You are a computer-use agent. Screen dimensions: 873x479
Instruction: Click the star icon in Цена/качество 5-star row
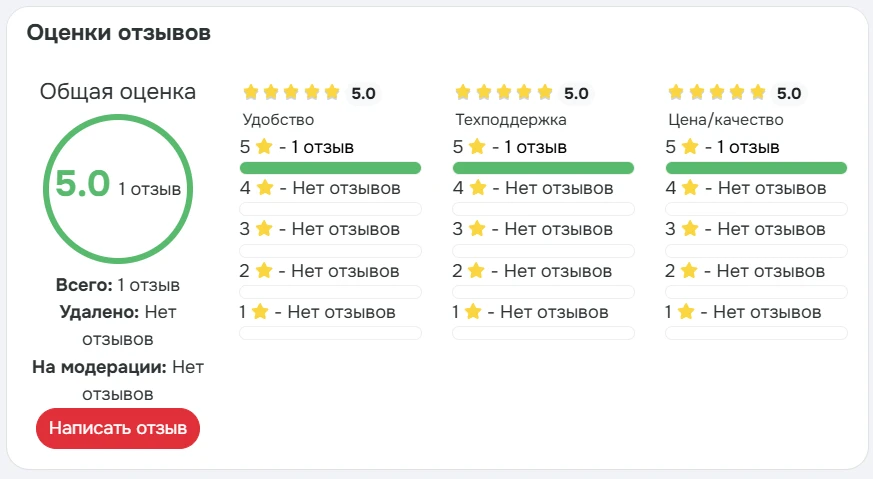pyautogui.click(x=689, y=147)
